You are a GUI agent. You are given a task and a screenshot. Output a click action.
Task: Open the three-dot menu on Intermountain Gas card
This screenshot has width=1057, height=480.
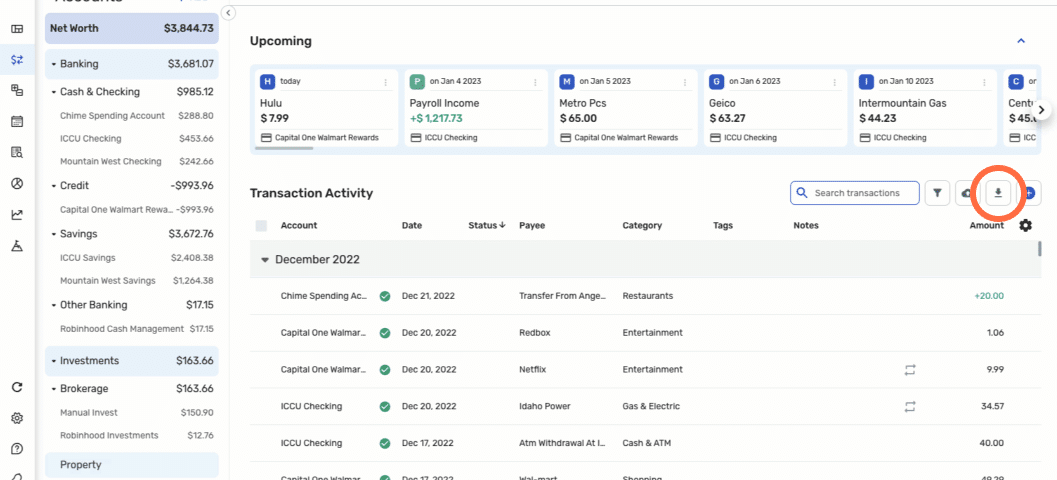point(984,82)
